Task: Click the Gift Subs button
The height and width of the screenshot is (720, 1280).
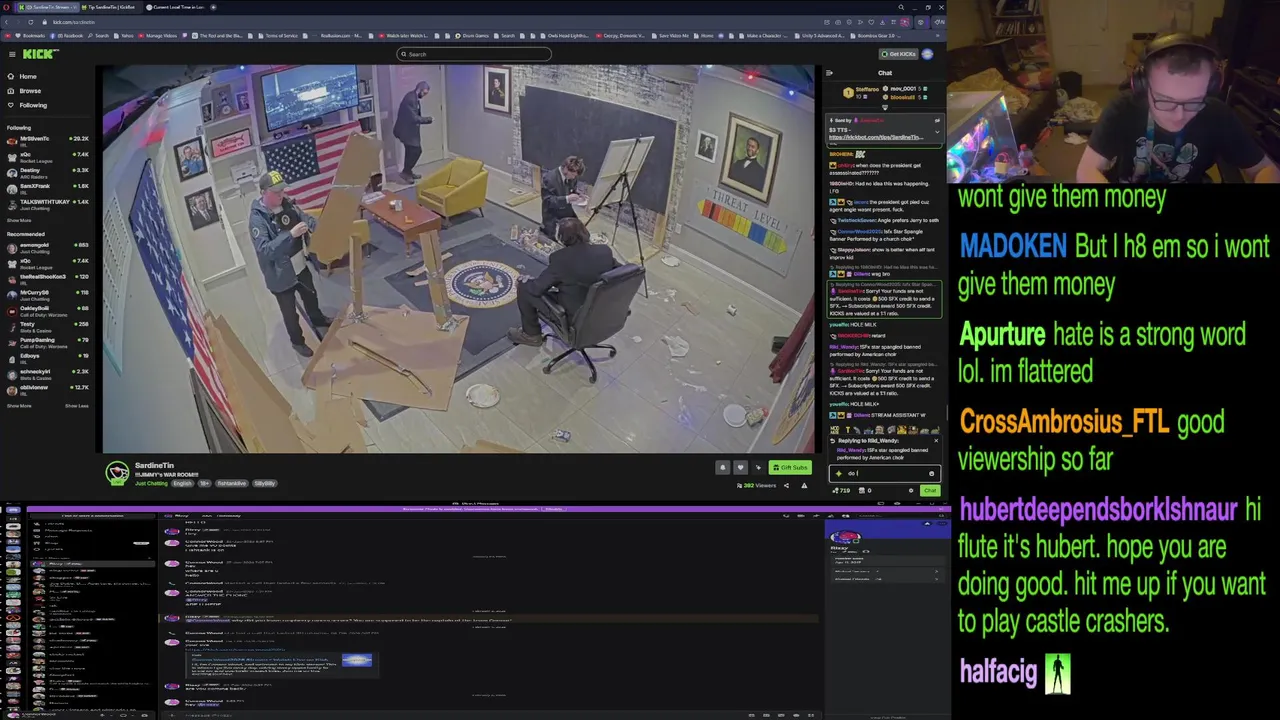Action: (x=789, y=467)
